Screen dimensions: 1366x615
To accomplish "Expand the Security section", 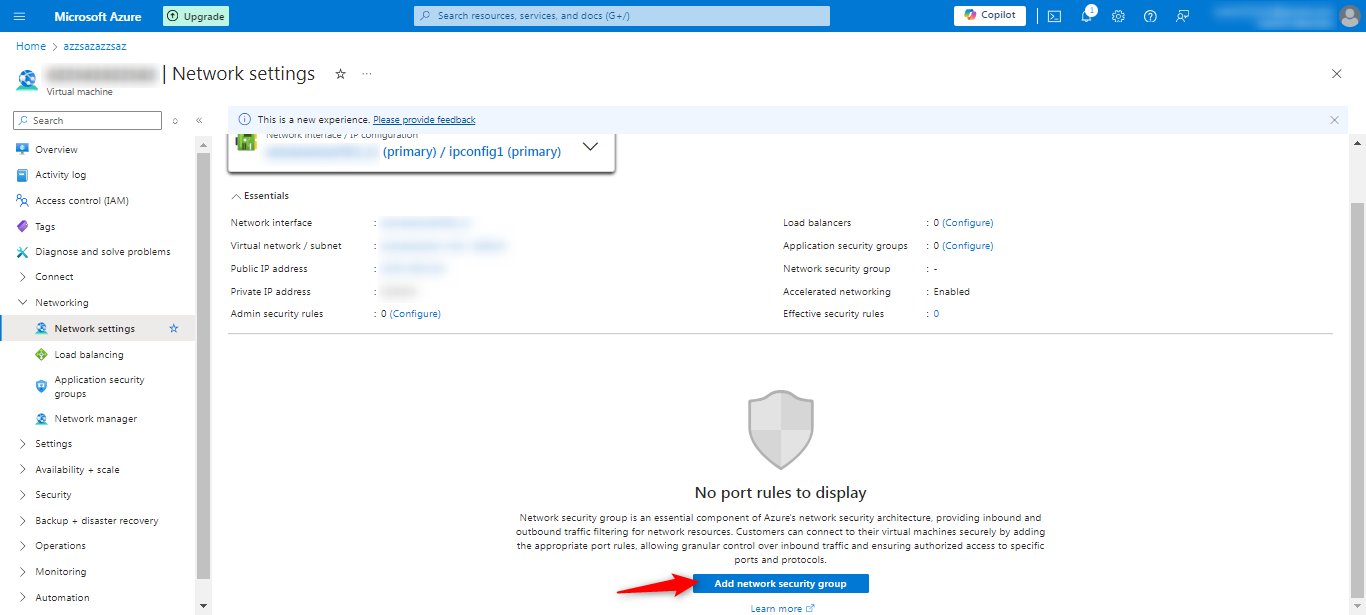I will pos(23,495).
